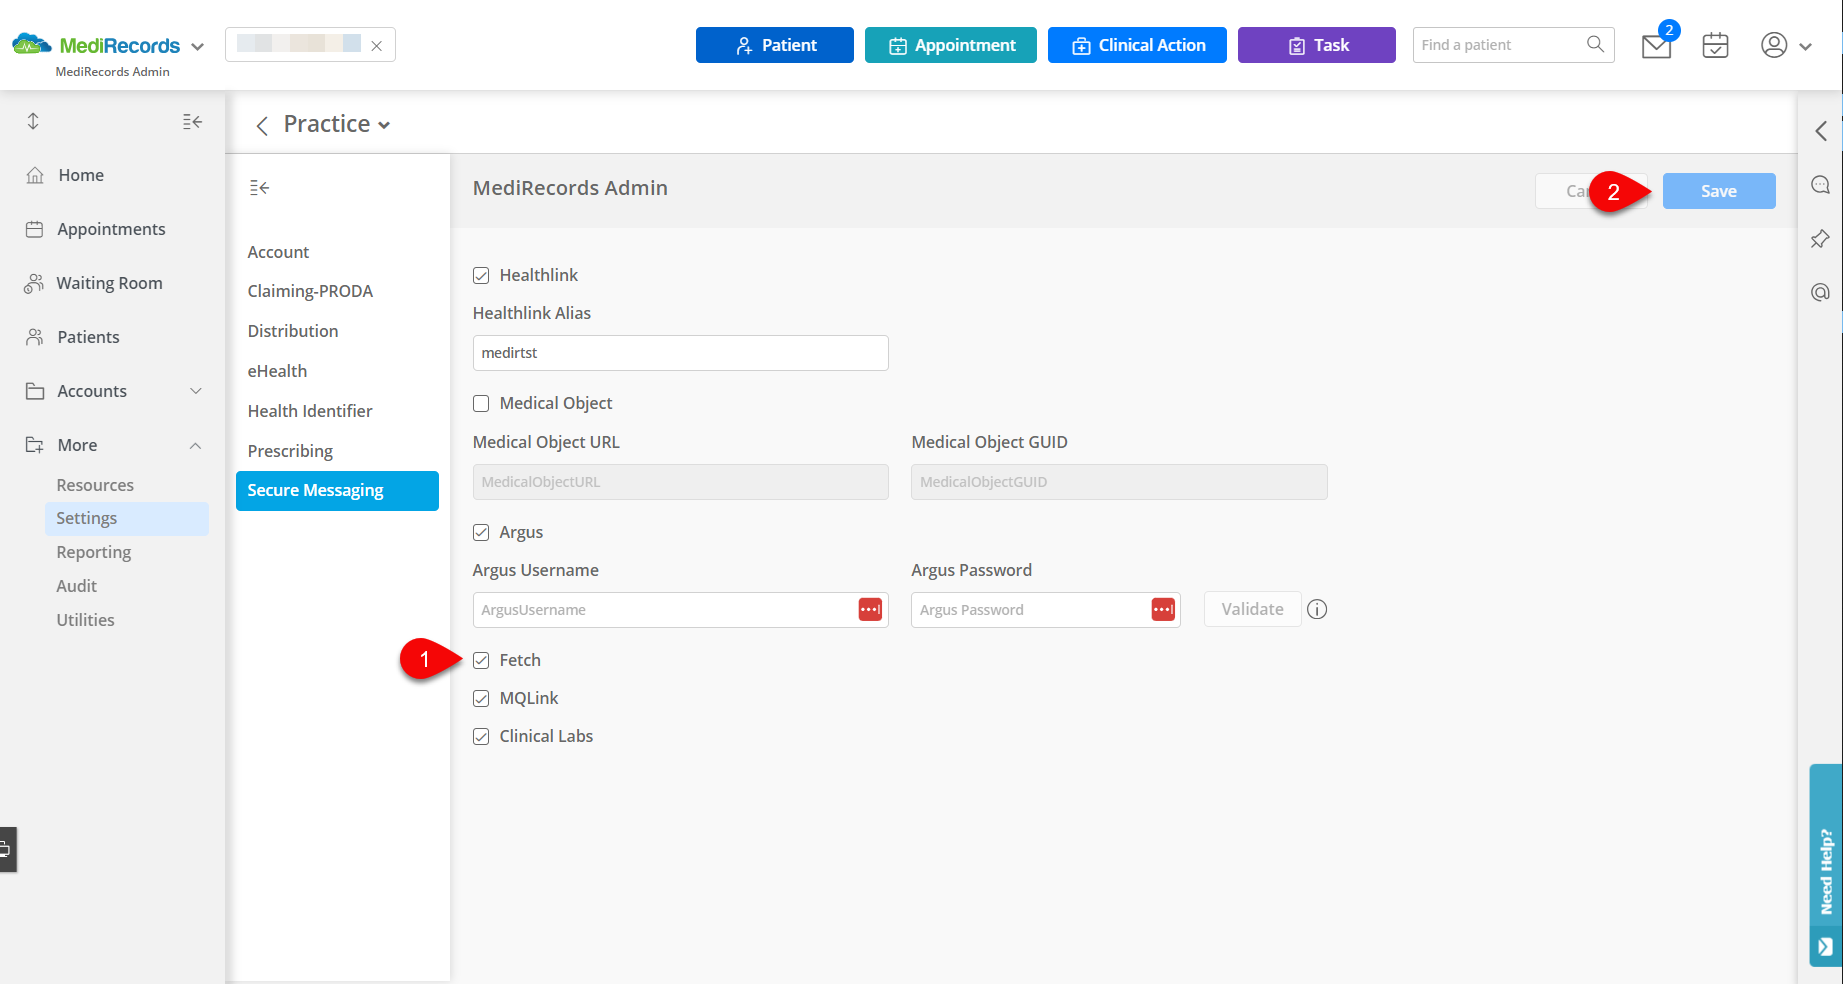
Task: Enable the Medical Object checkbox
Action: 481,403
